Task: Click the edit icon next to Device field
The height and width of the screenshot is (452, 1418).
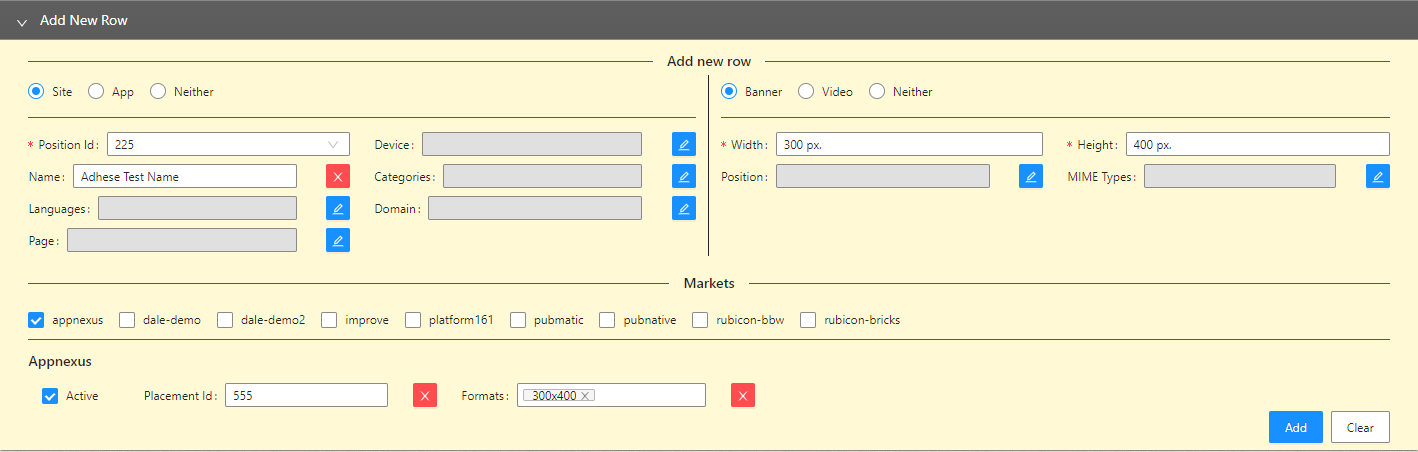Action: click(683, 144)
